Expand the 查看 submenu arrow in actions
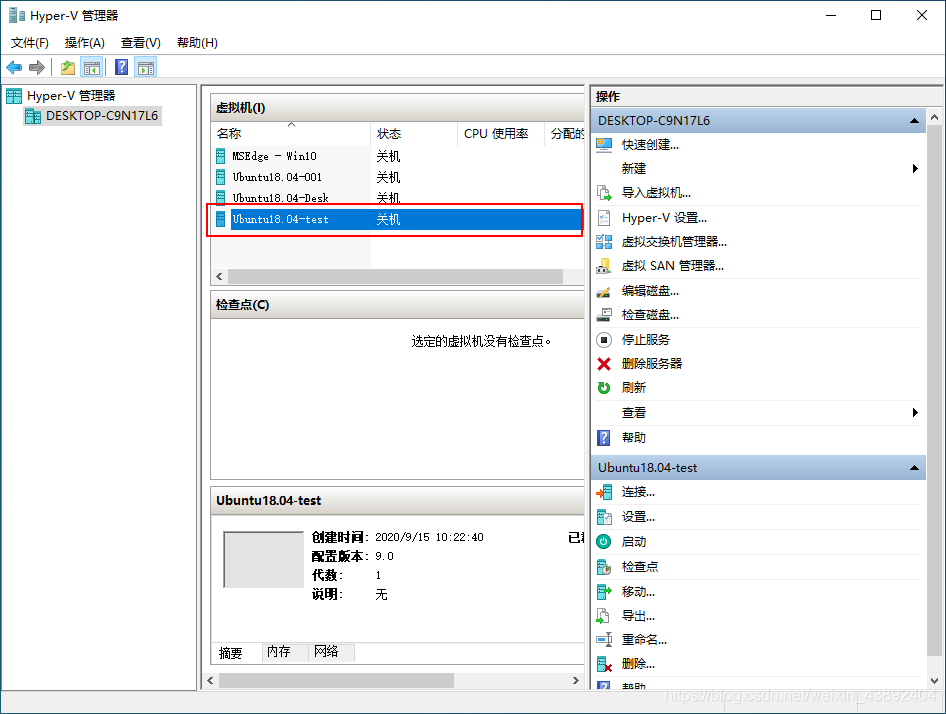Screen dimensions: 946x714 pyautogui.click(x=915, y=413)
